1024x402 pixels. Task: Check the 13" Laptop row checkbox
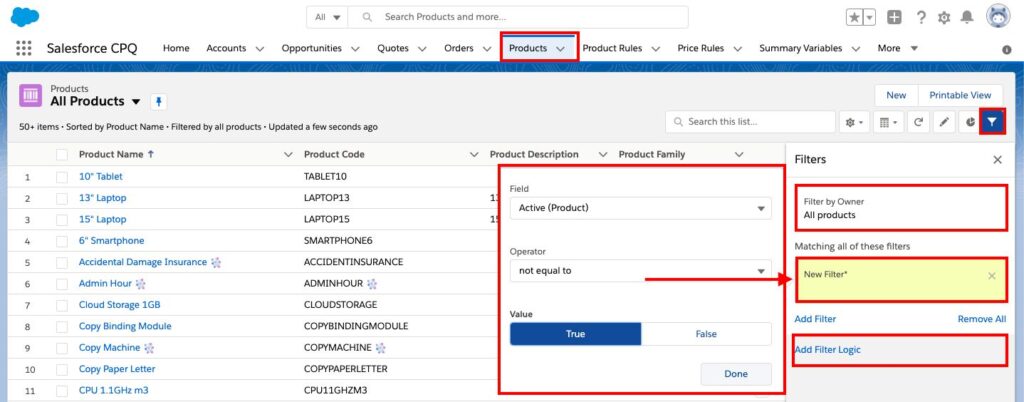pyautogui.click(x=62, y=198)
